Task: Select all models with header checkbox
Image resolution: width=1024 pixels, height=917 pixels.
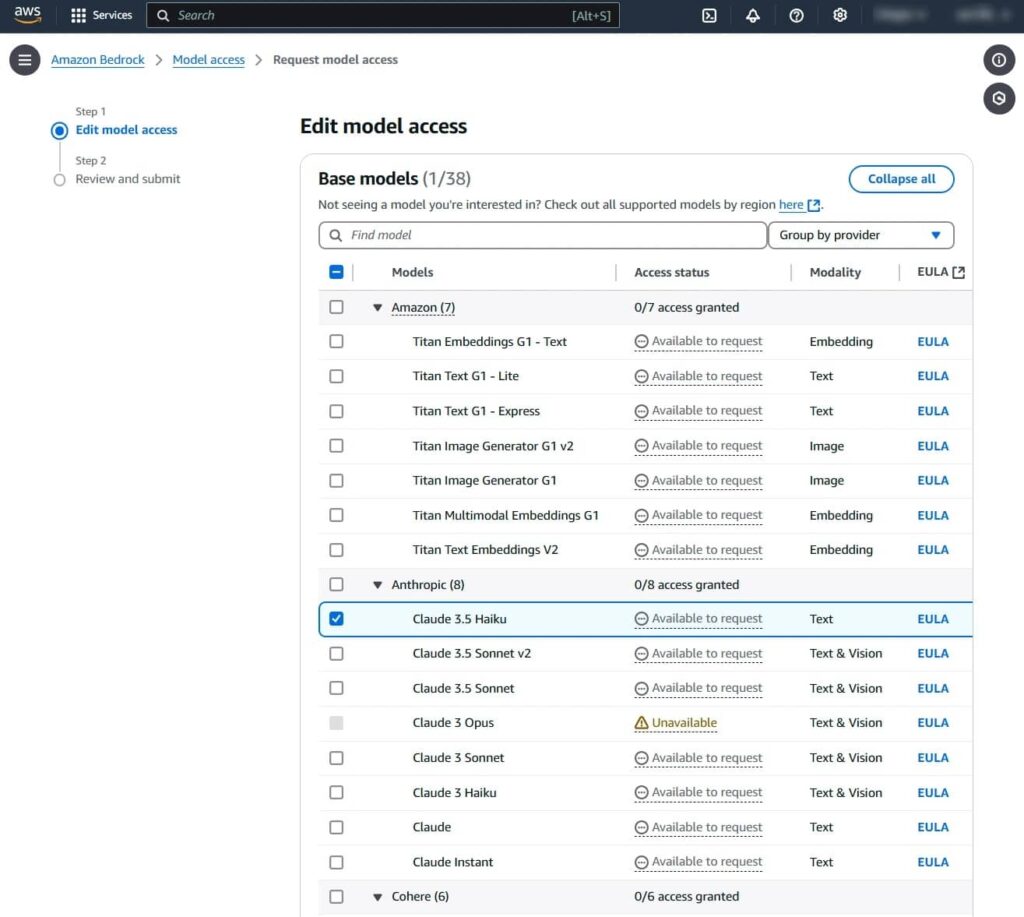Action: (336, 272)
